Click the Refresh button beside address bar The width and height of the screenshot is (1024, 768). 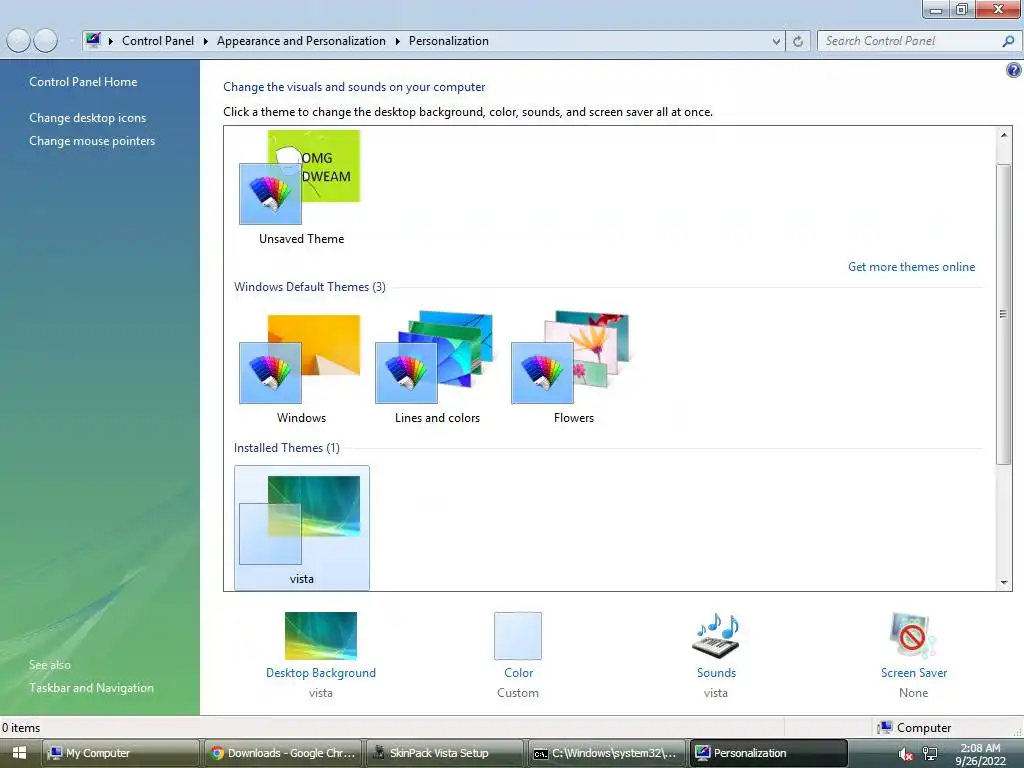tap(798, 41)
